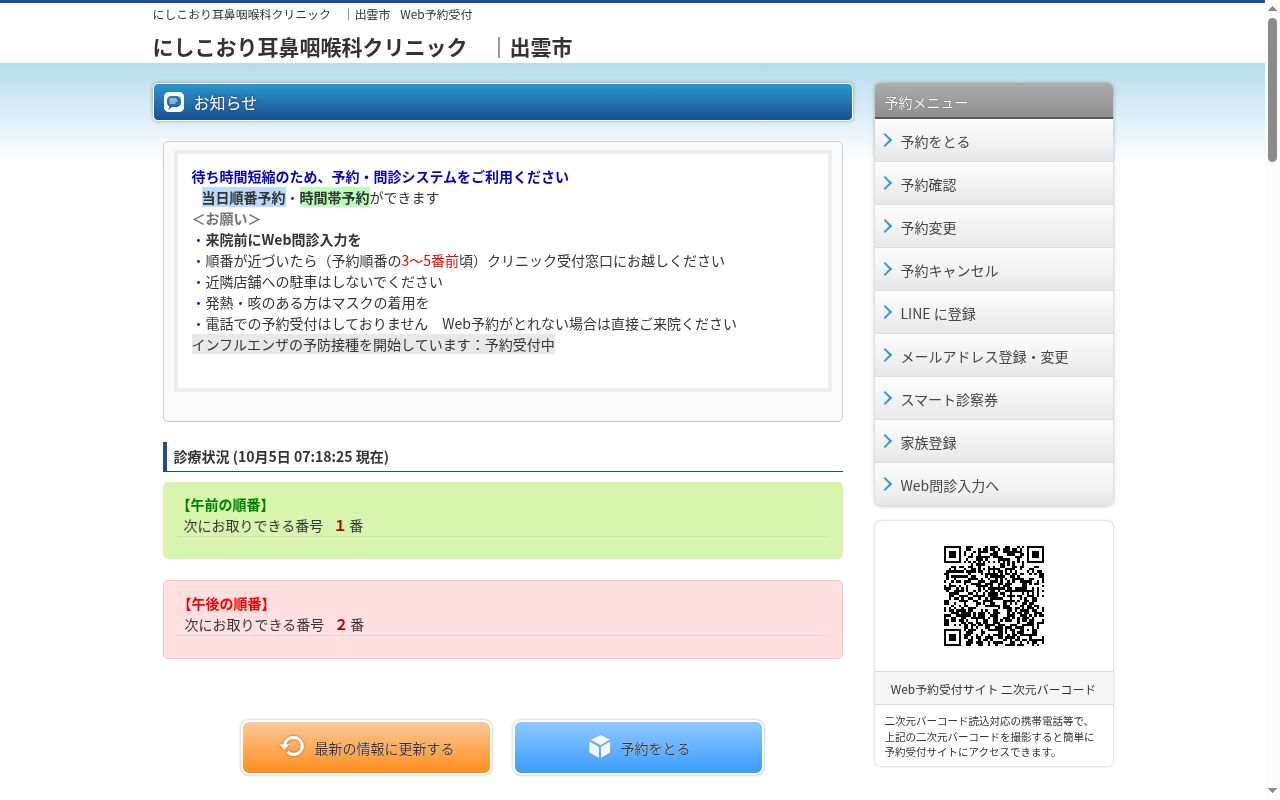Open 予約をとる in the sidebar menu
1280x800 pixels.
(994, 141)
